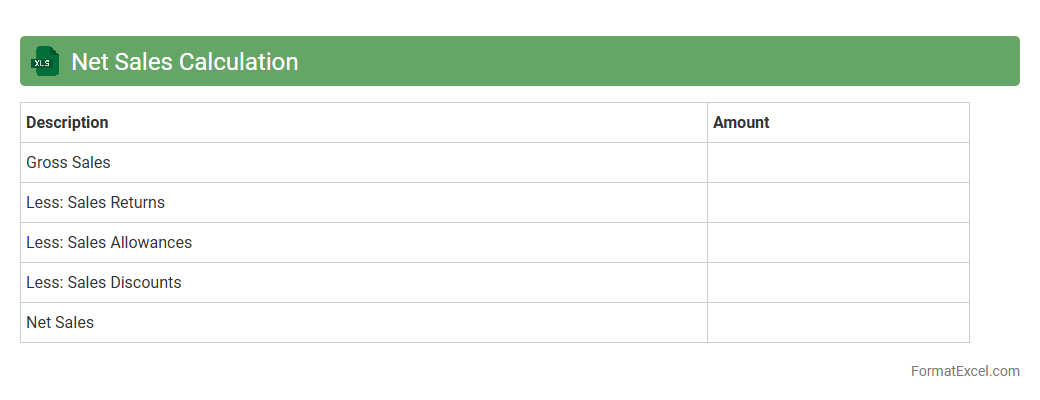Click the Sales Discounts amount cell
This screenshot has width=1040, height=400.
click(x=838, y=283)
